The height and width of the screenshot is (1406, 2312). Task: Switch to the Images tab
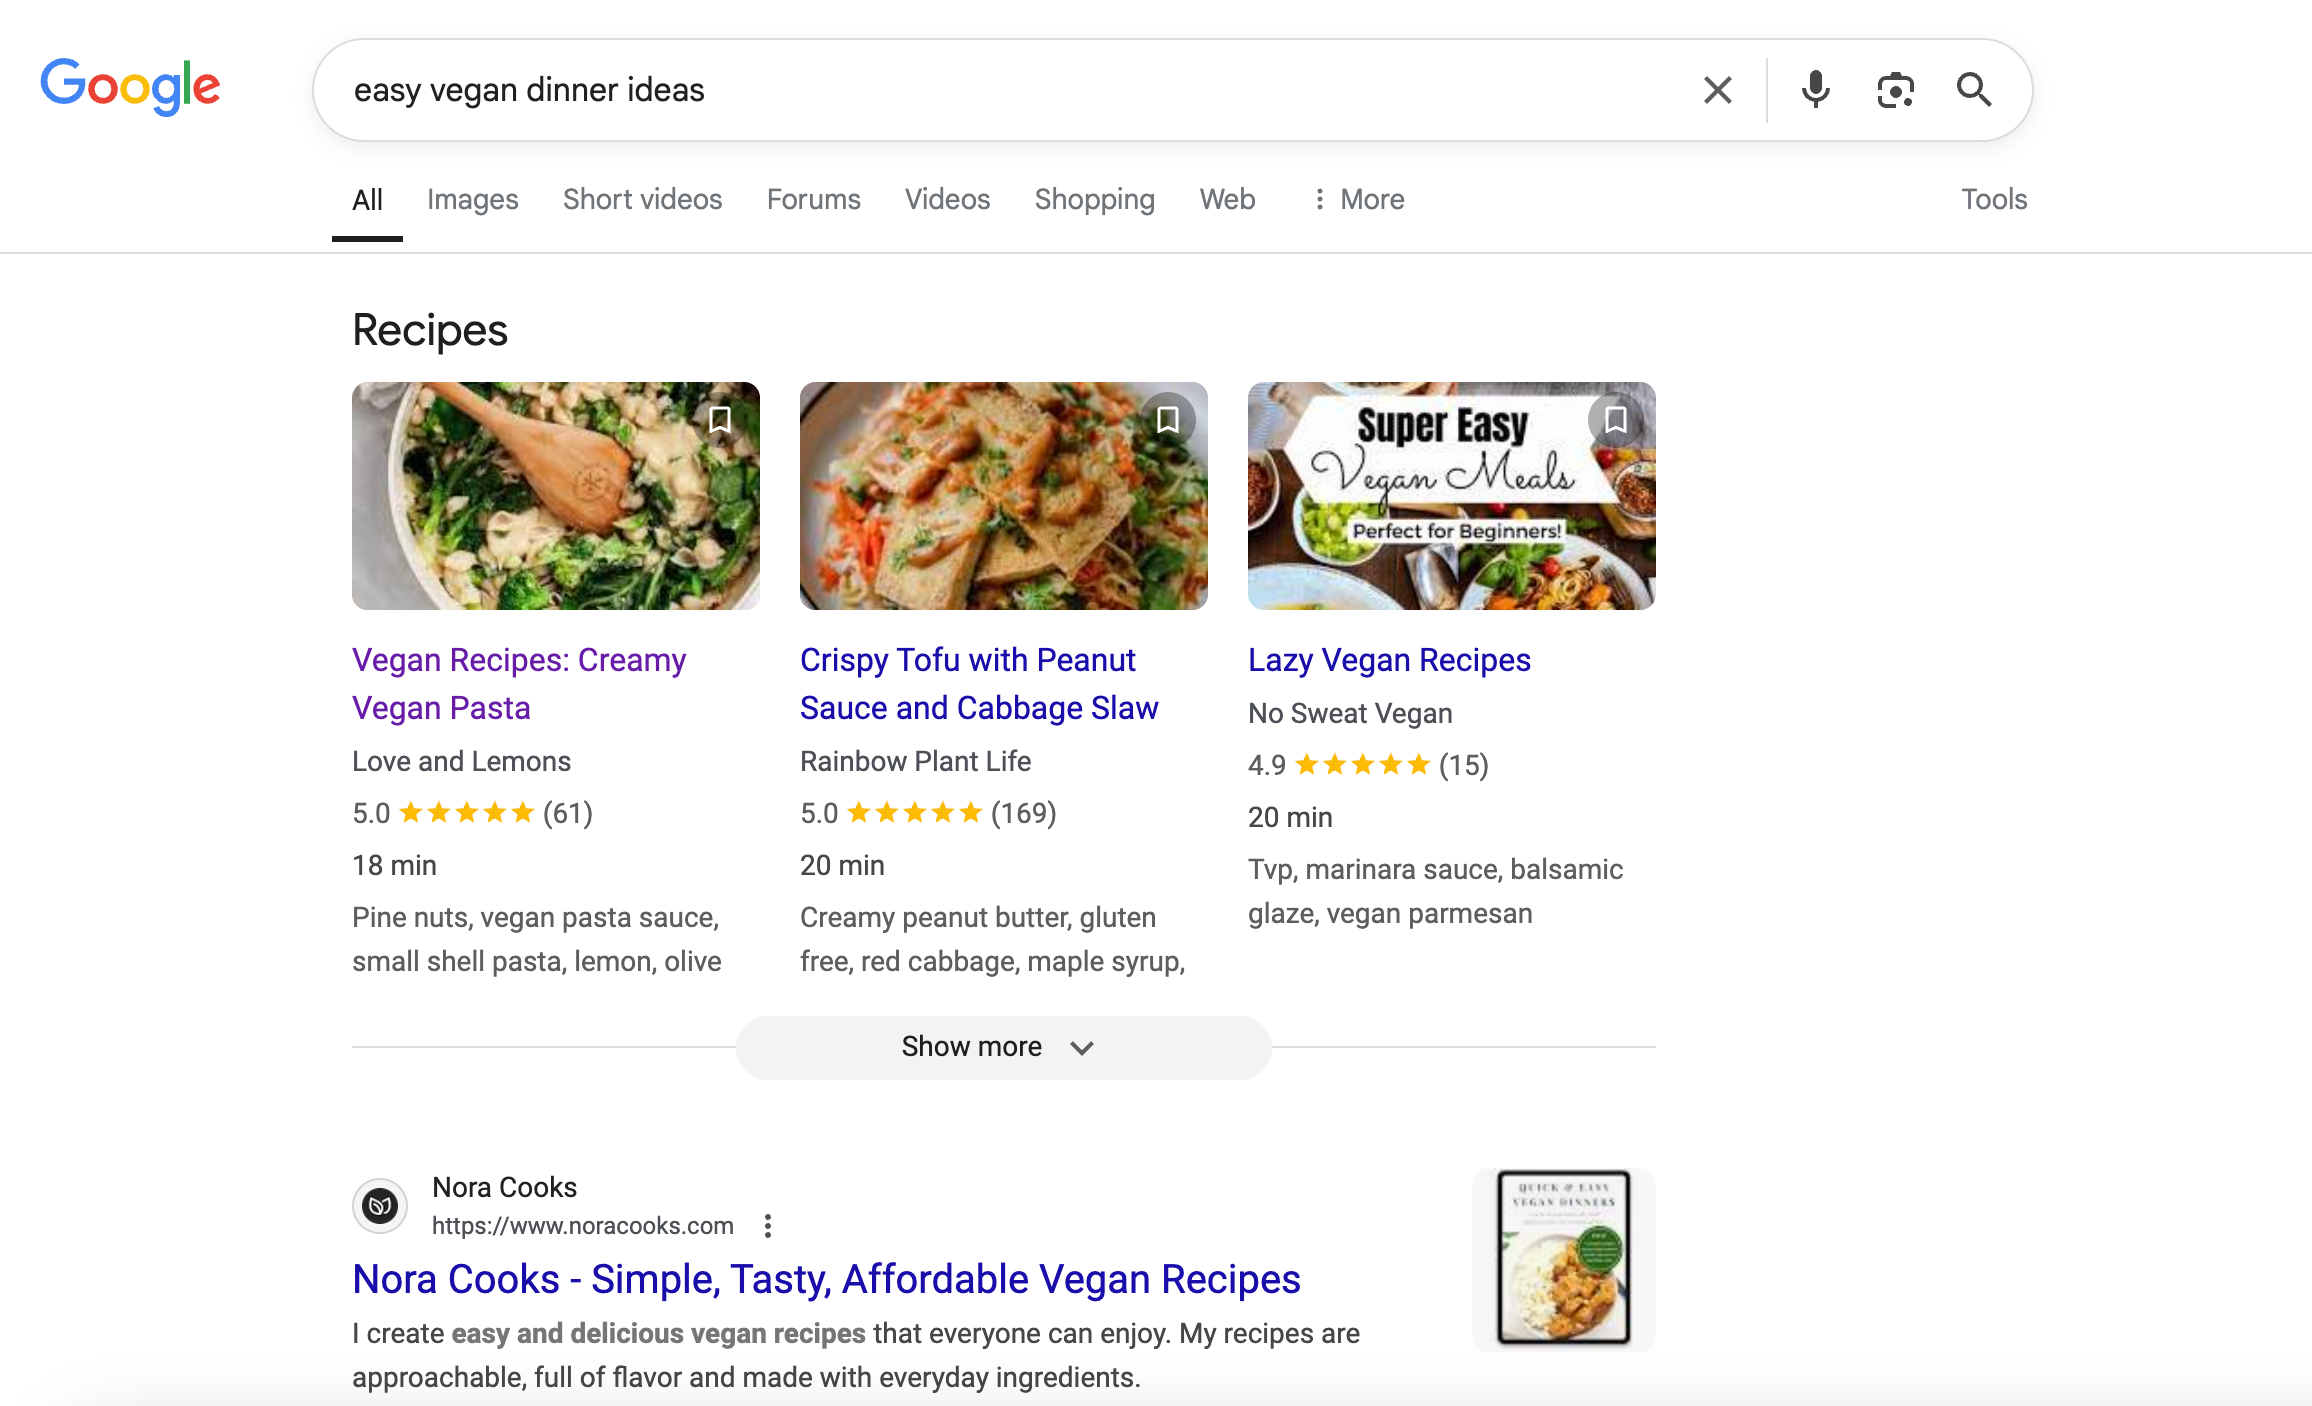[472, 199]
